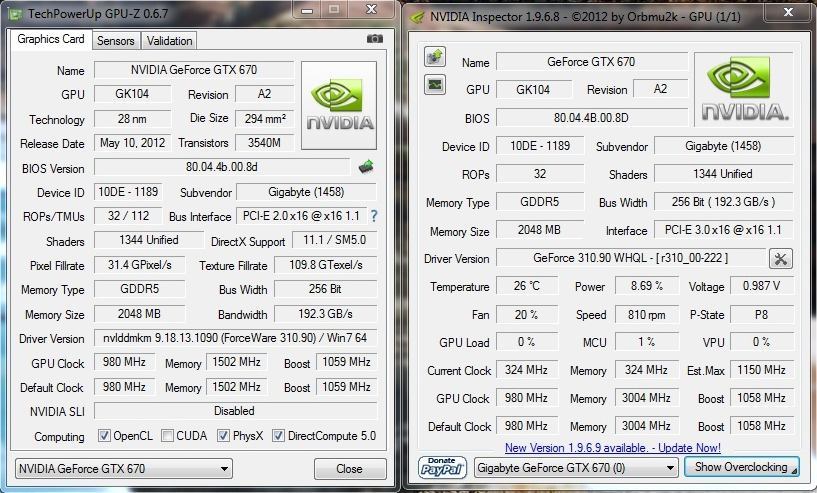This screenshot has width=817, height=493.
Task: Click the Fan value 20 %
Action: tap(527, 314)
